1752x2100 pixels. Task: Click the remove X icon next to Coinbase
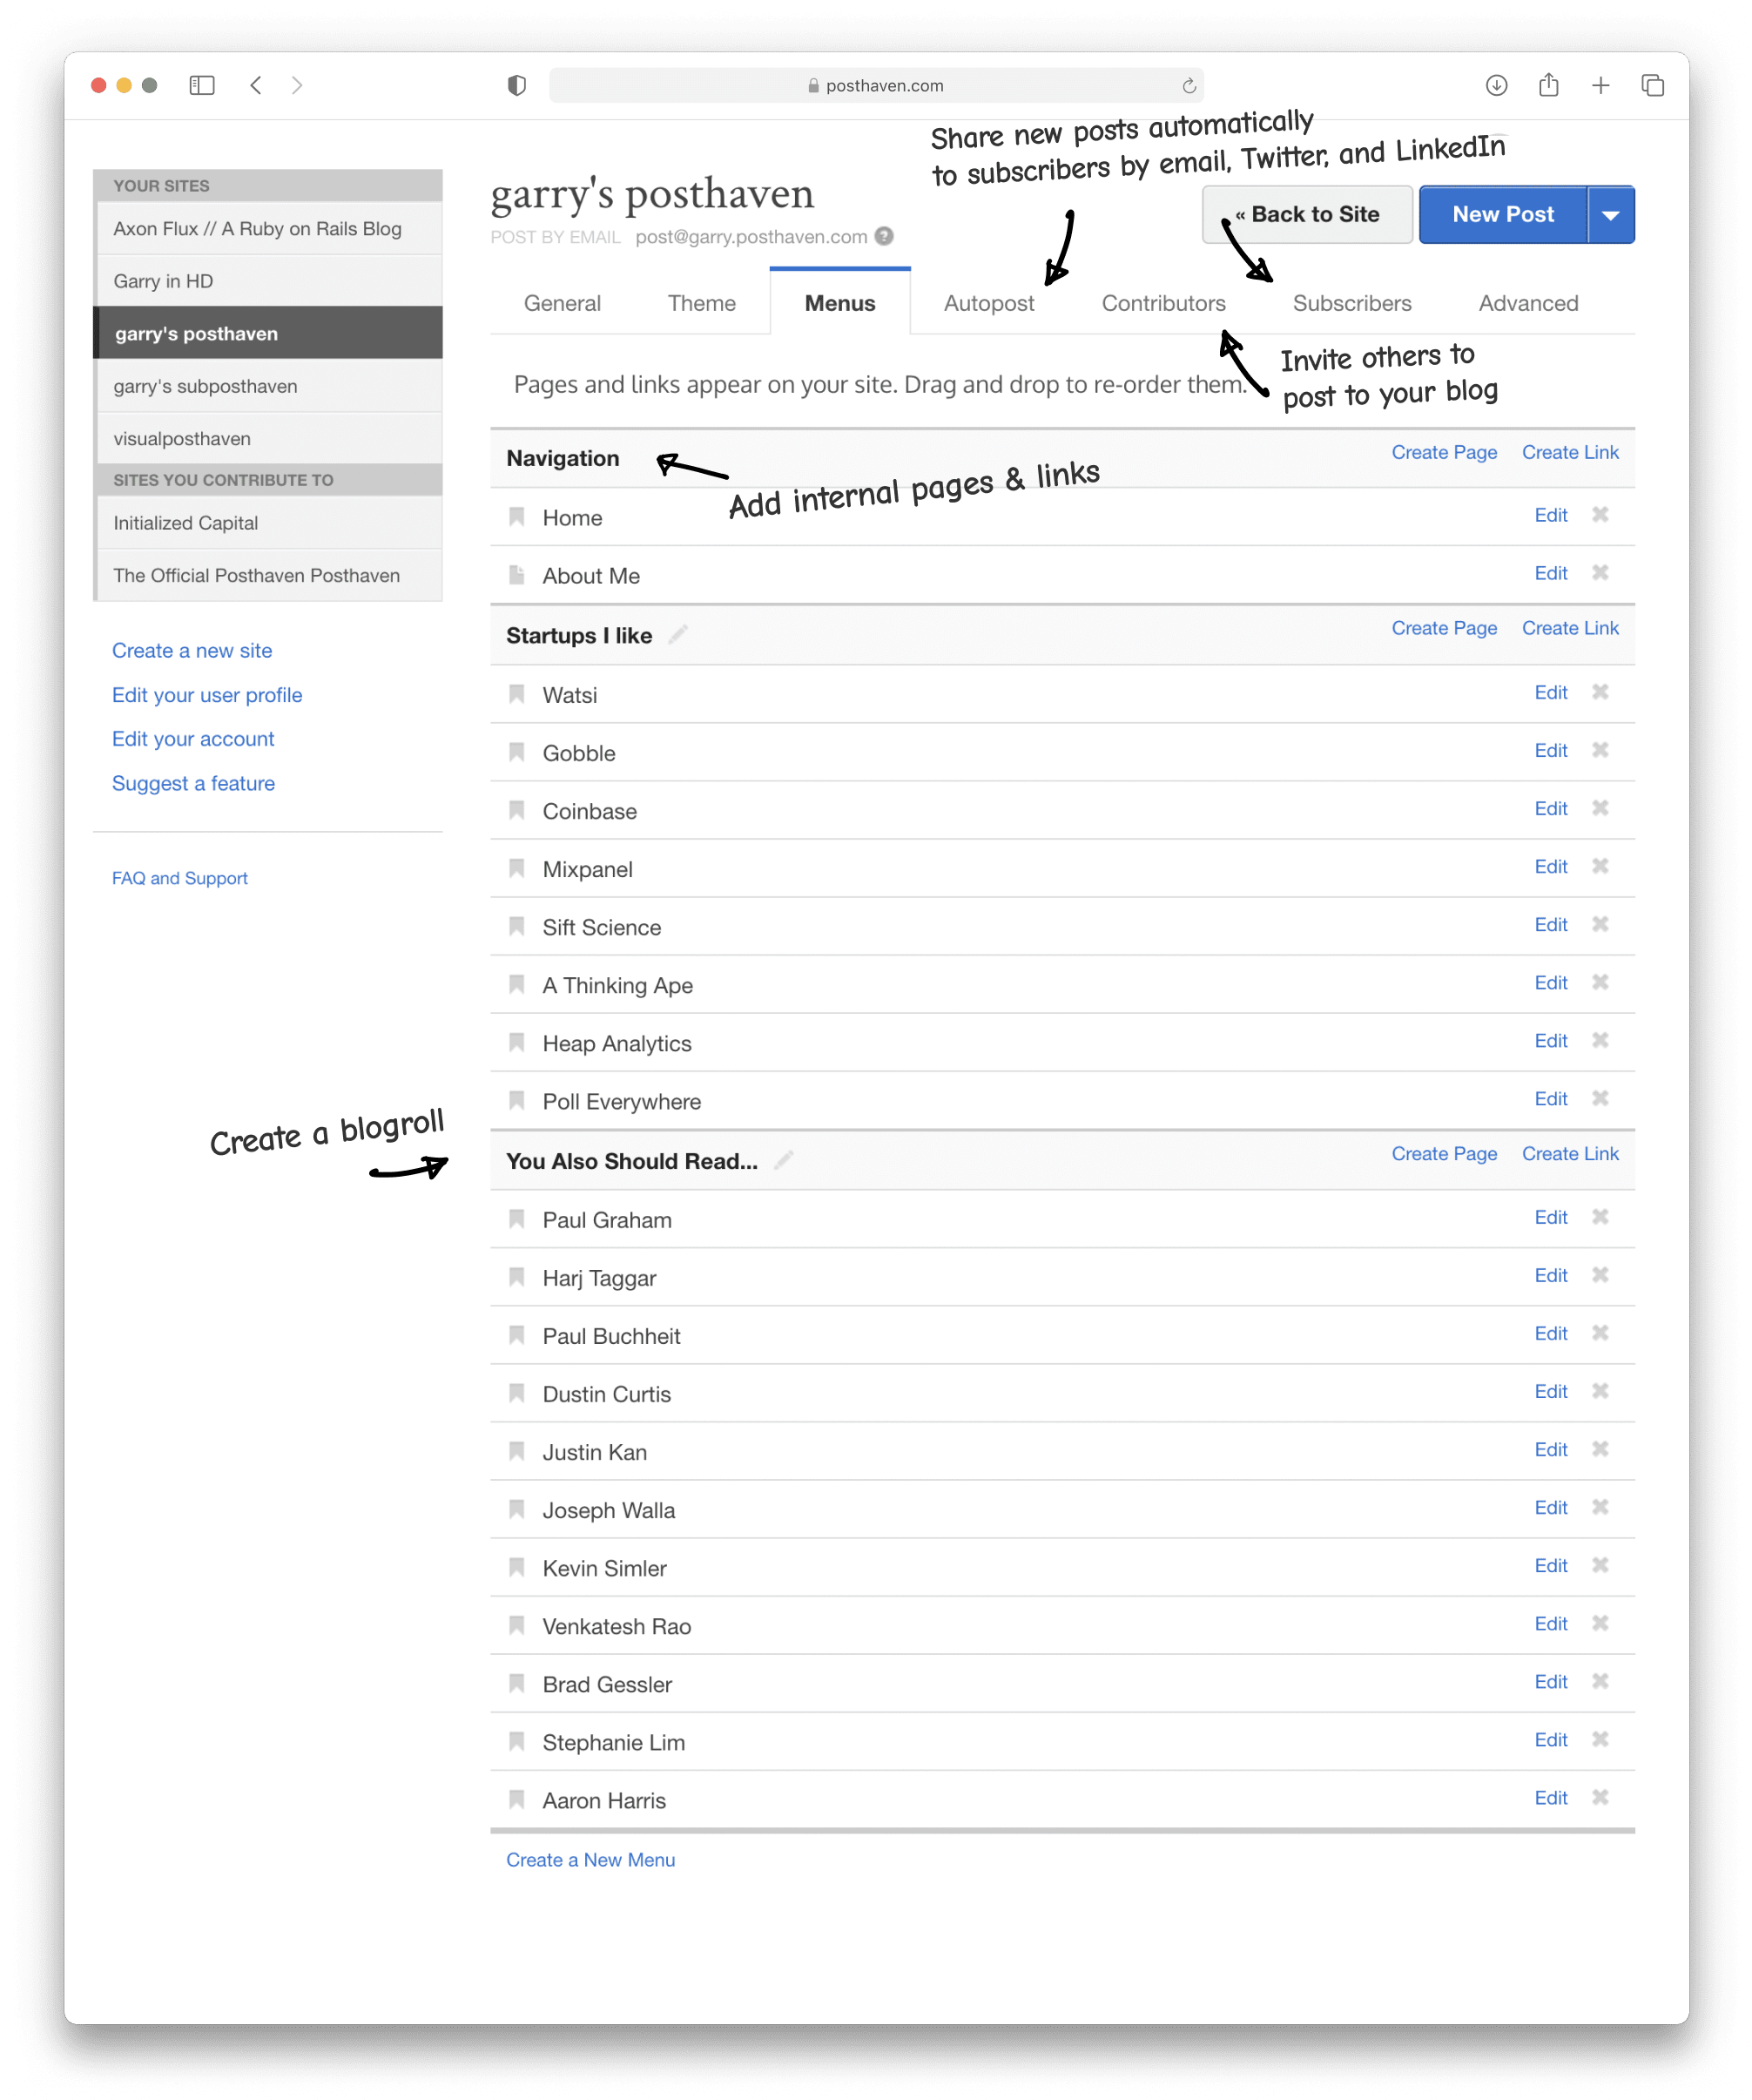1604,809
